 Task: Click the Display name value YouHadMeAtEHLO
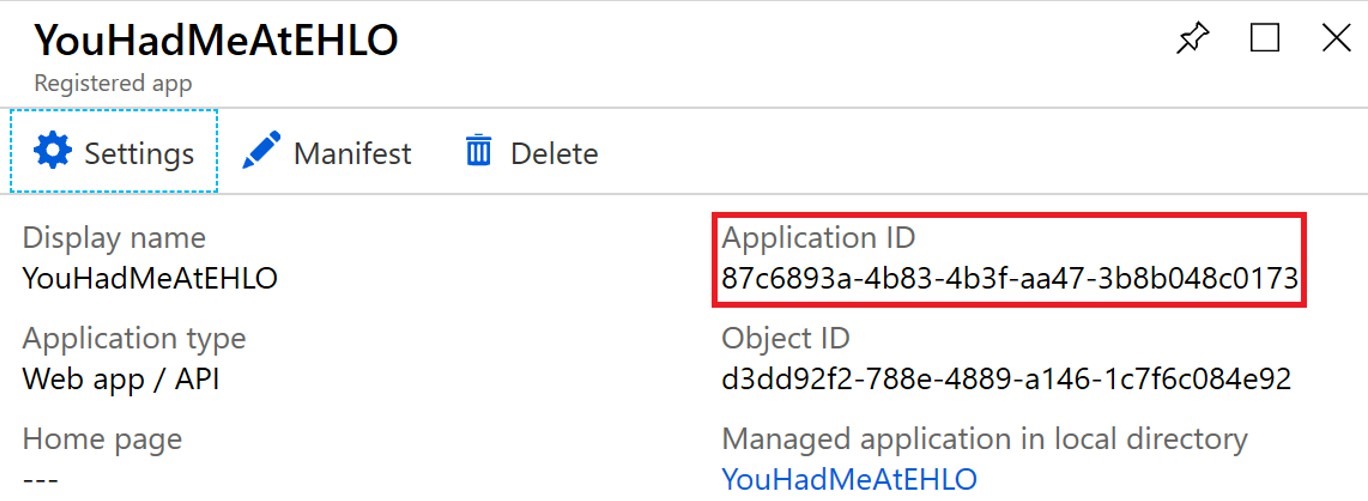(x=150, y=278)
